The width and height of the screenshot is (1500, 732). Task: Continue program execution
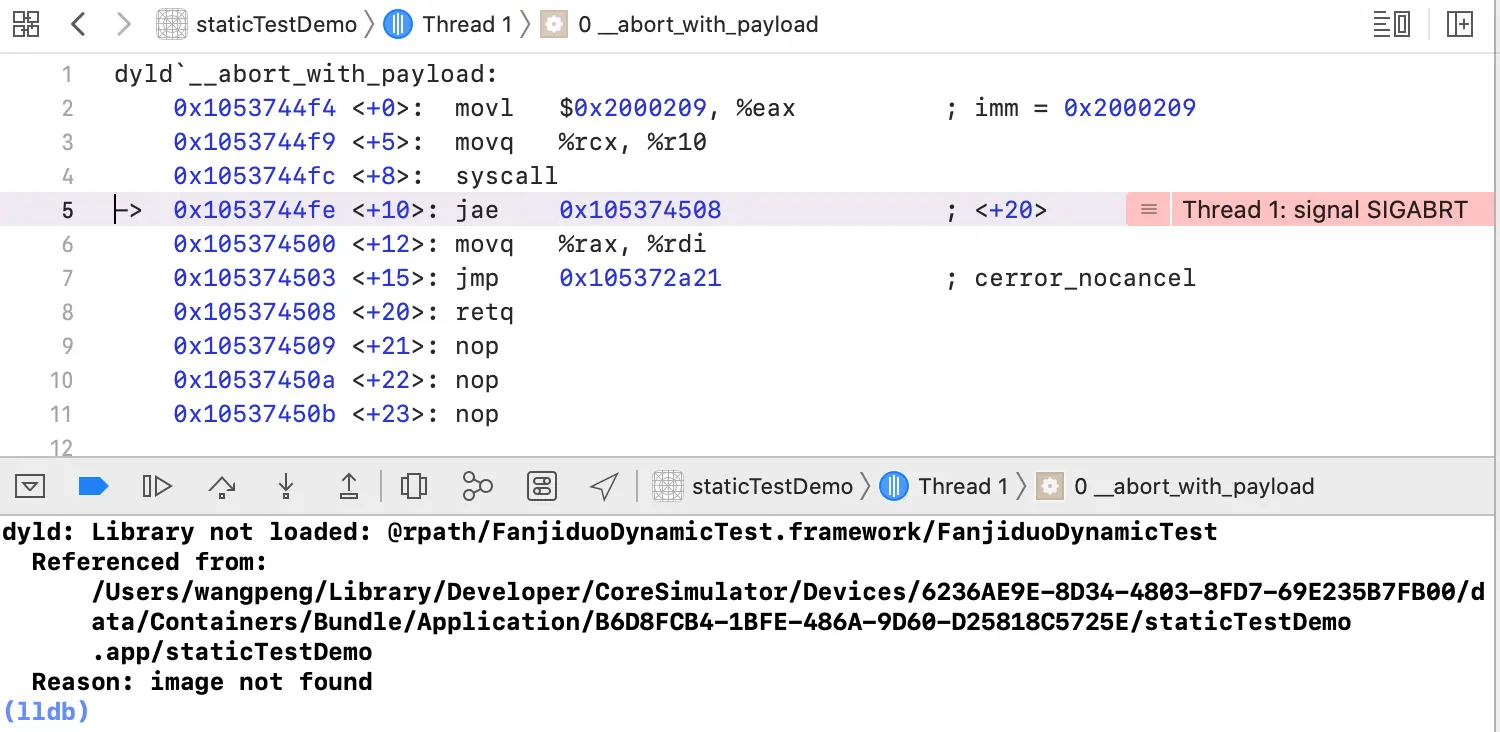coord(157,487)
